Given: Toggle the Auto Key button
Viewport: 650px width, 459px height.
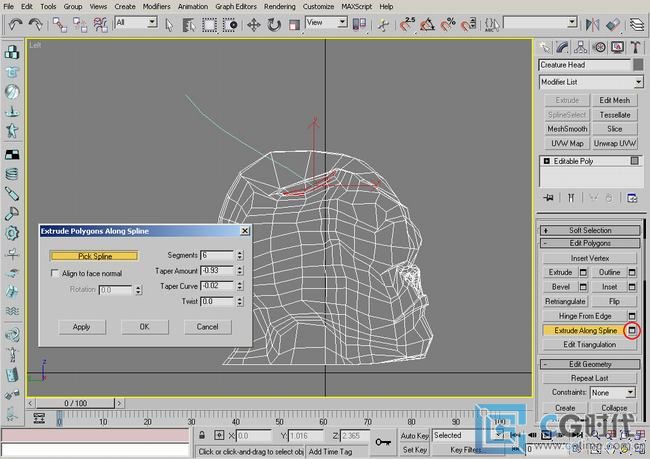Looking at the screenshot, I should (x=414, y=436).
